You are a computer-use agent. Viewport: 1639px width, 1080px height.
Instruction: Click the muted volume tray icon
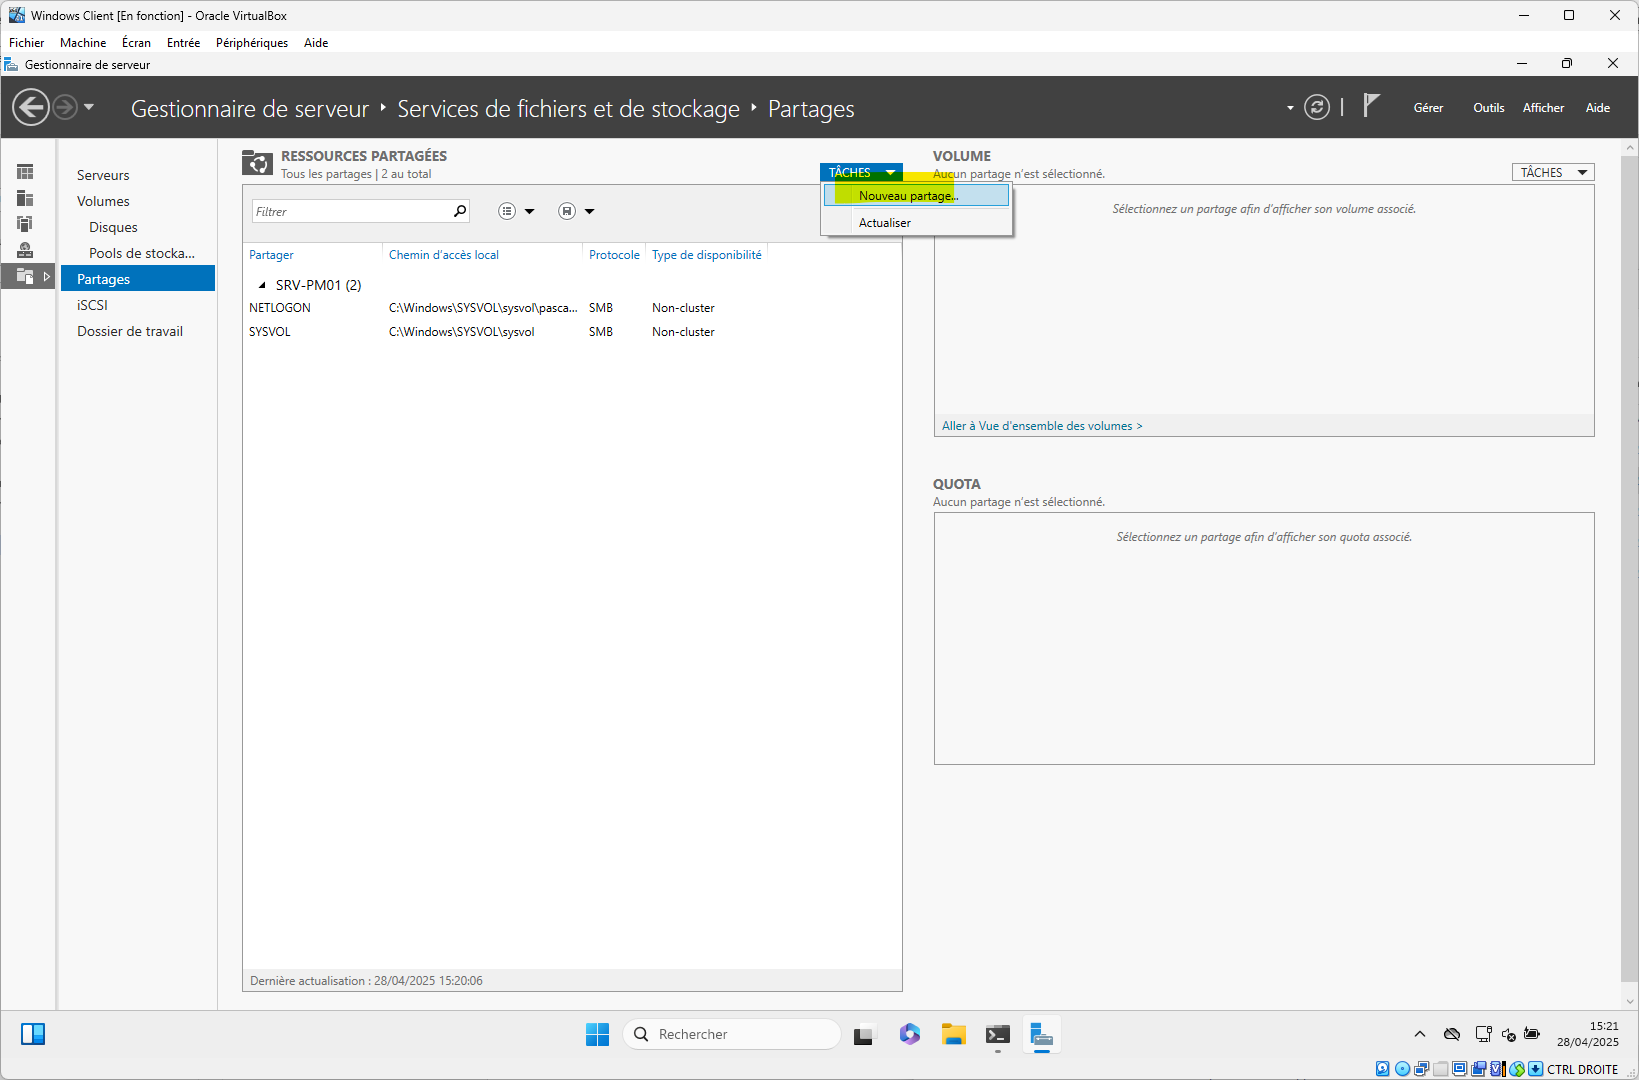point(1509,1034)
